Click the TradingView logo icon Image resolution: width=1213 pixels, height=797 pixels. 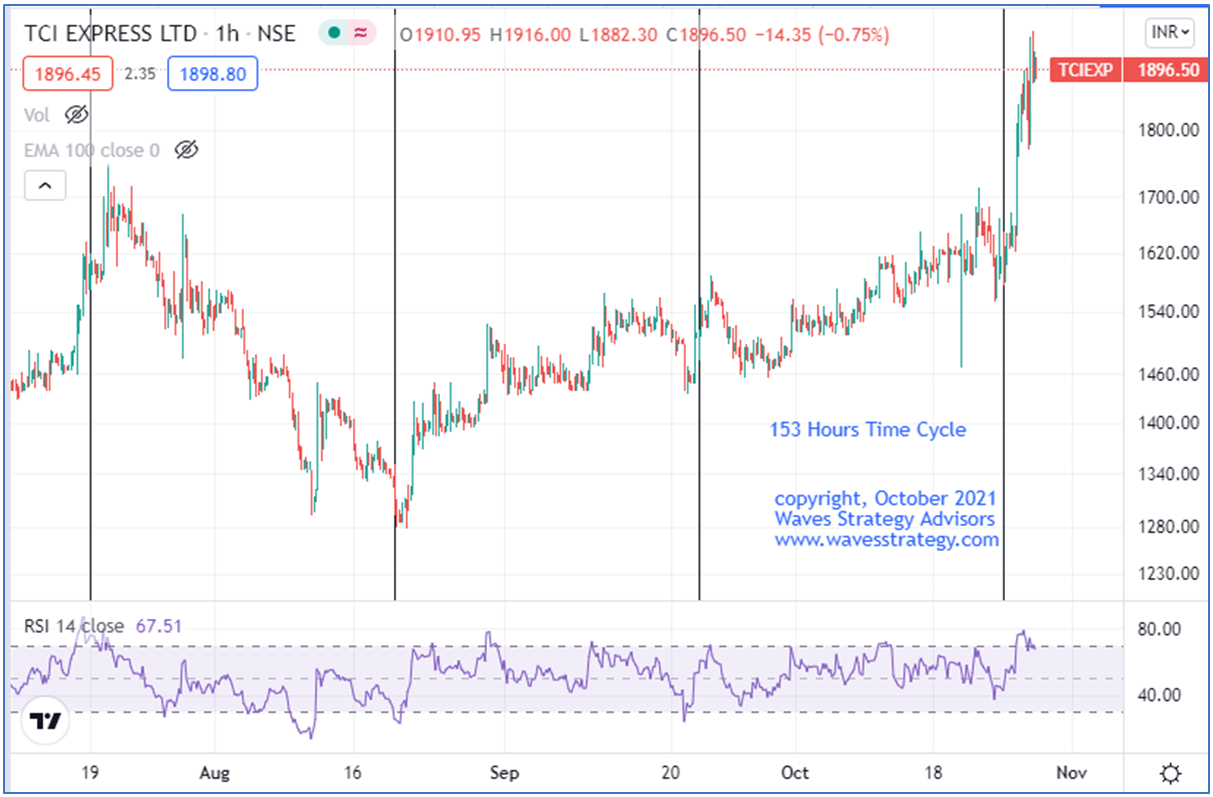click(45, 720)
